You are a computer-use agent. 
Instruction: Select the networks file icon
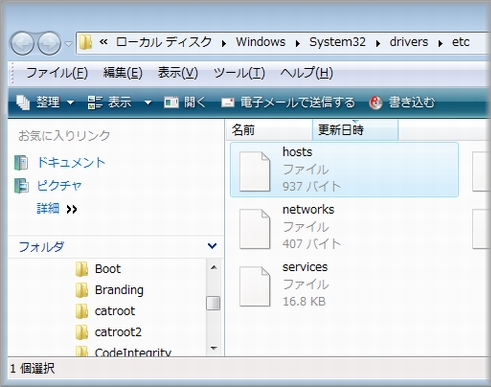point(255,229)
